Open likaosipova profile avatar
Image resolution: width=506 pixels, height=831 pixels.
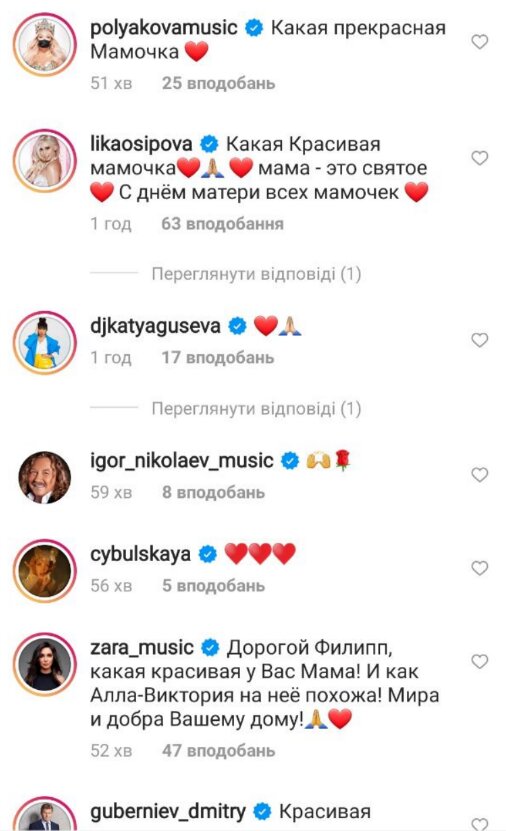point(45,161)
